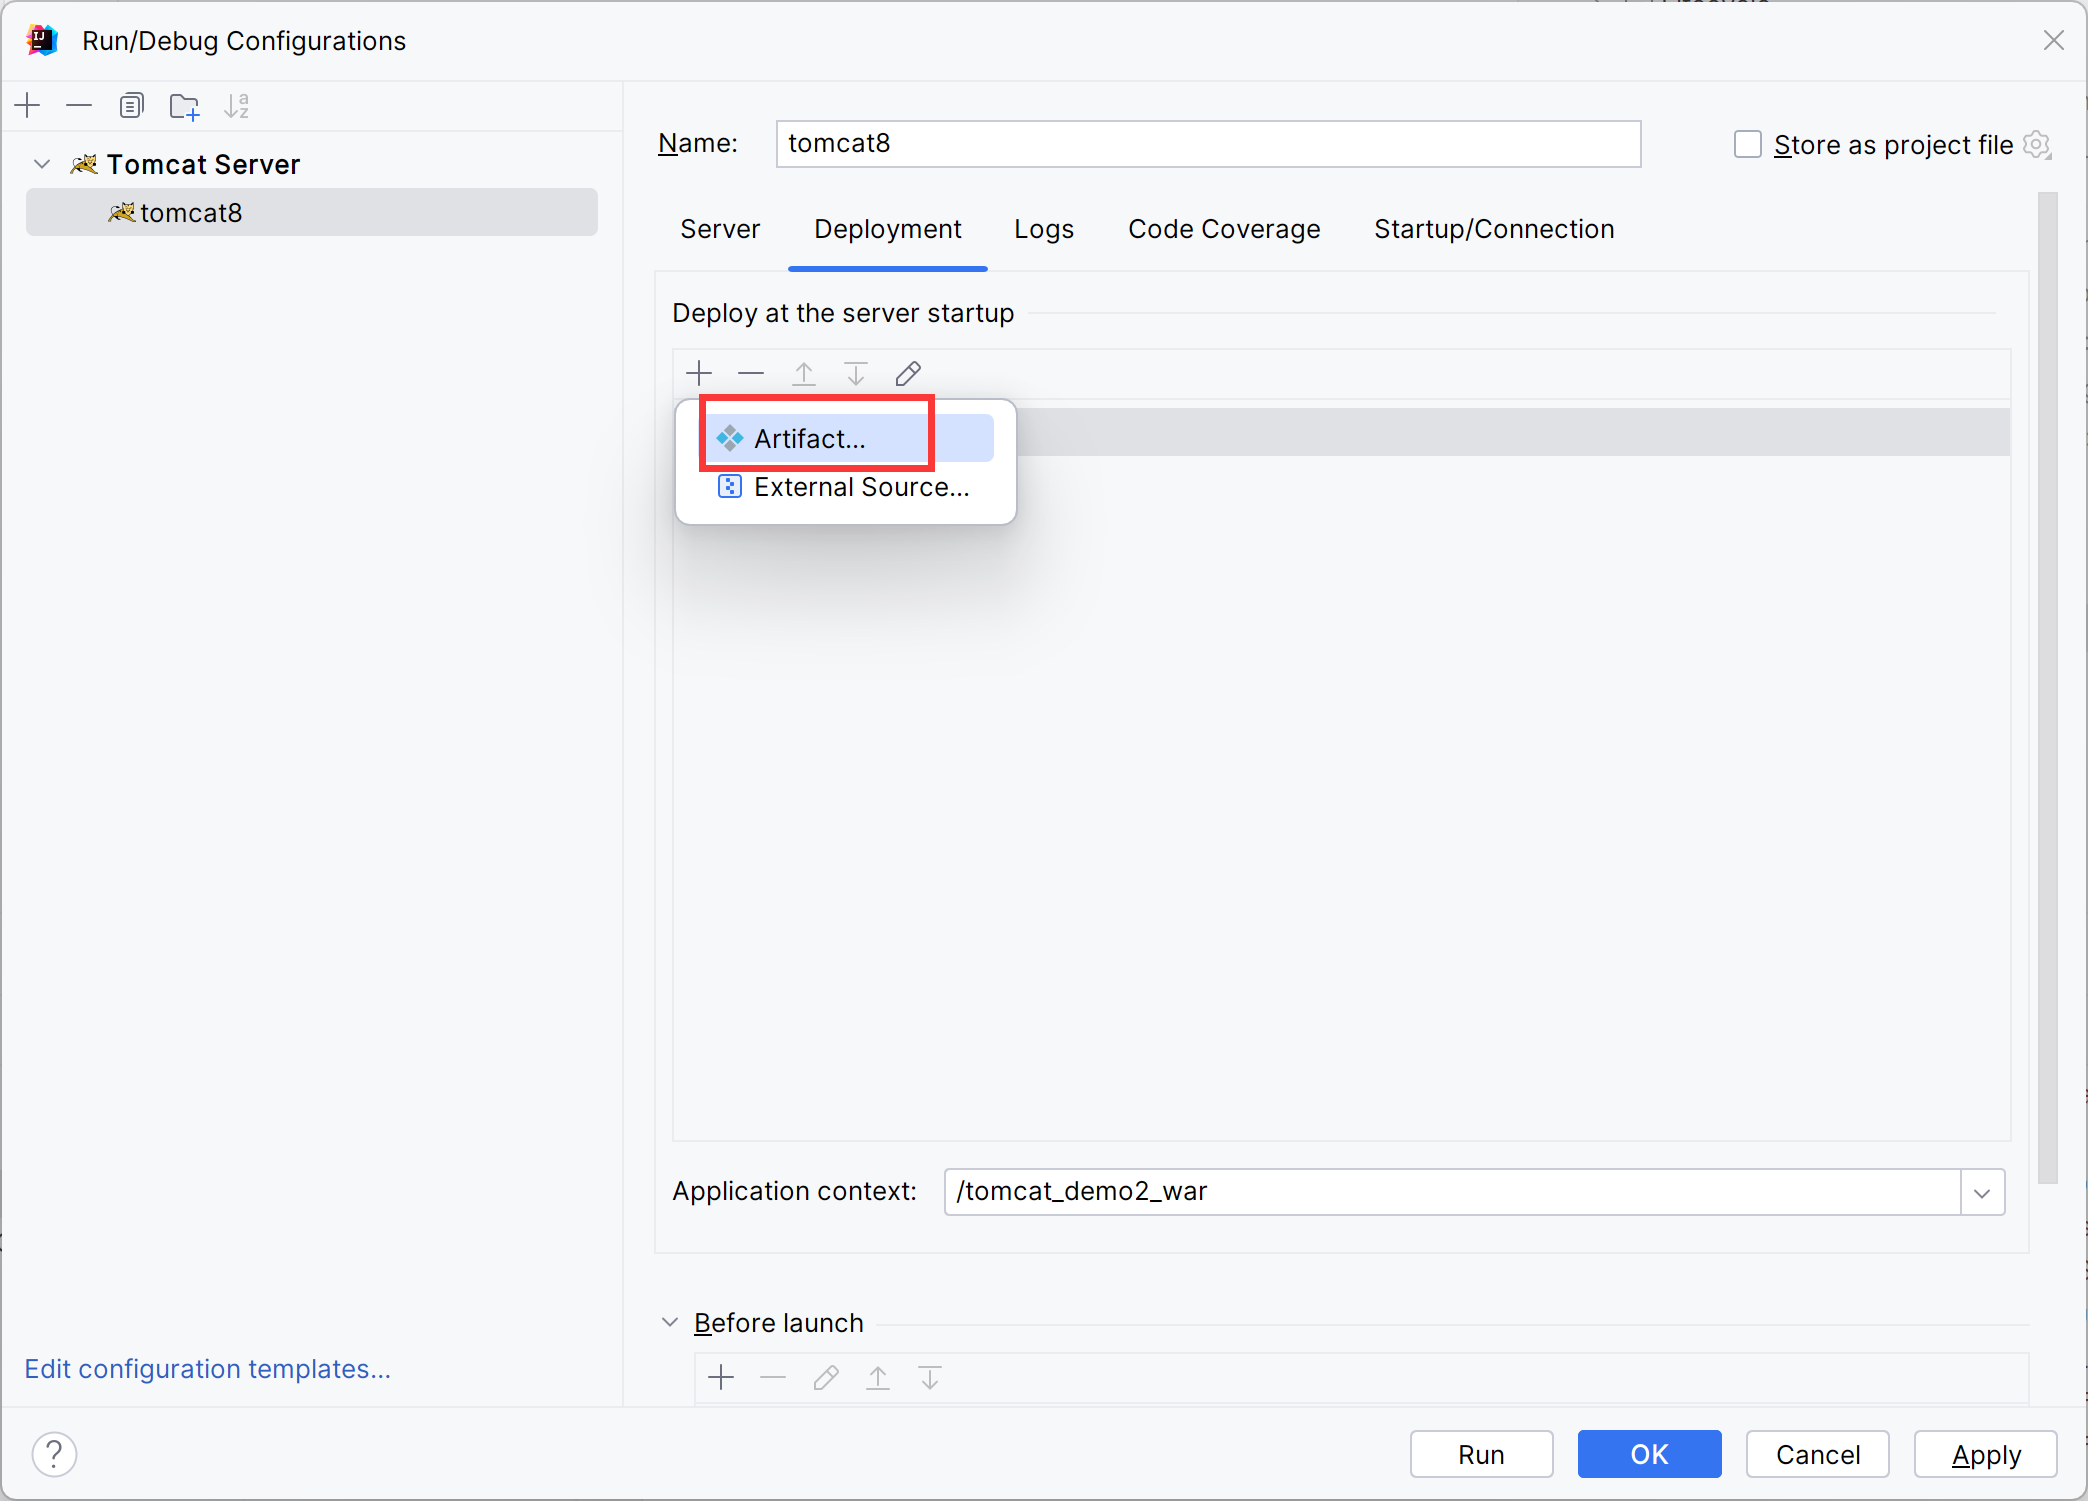
Task: Open the Startup/Connection tab
Action: click(x=1494, y=229)
